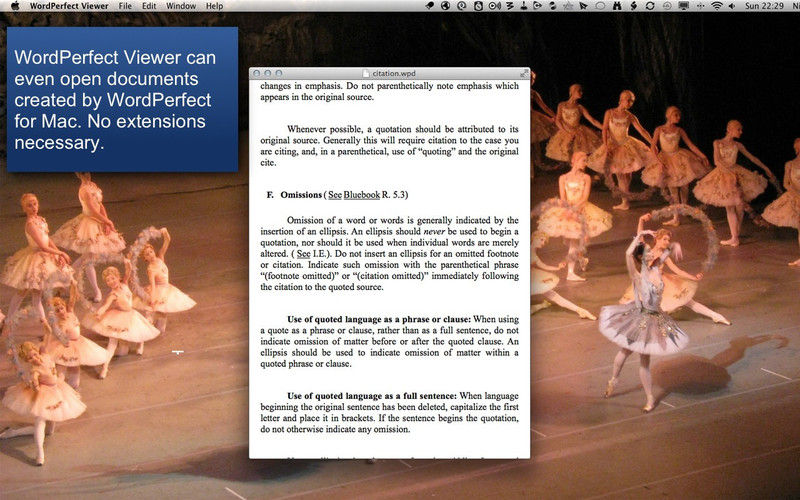Click bold text 'Use of quoted language as a phrase or clause:'
800x500 pixels.
[x=379, y=319]
